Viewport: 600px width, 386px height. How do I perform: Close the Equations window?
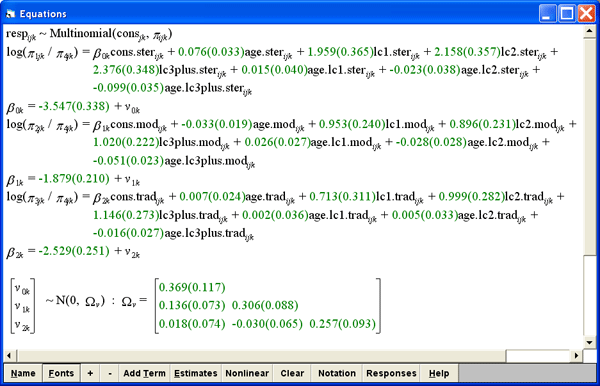[586, 14]
